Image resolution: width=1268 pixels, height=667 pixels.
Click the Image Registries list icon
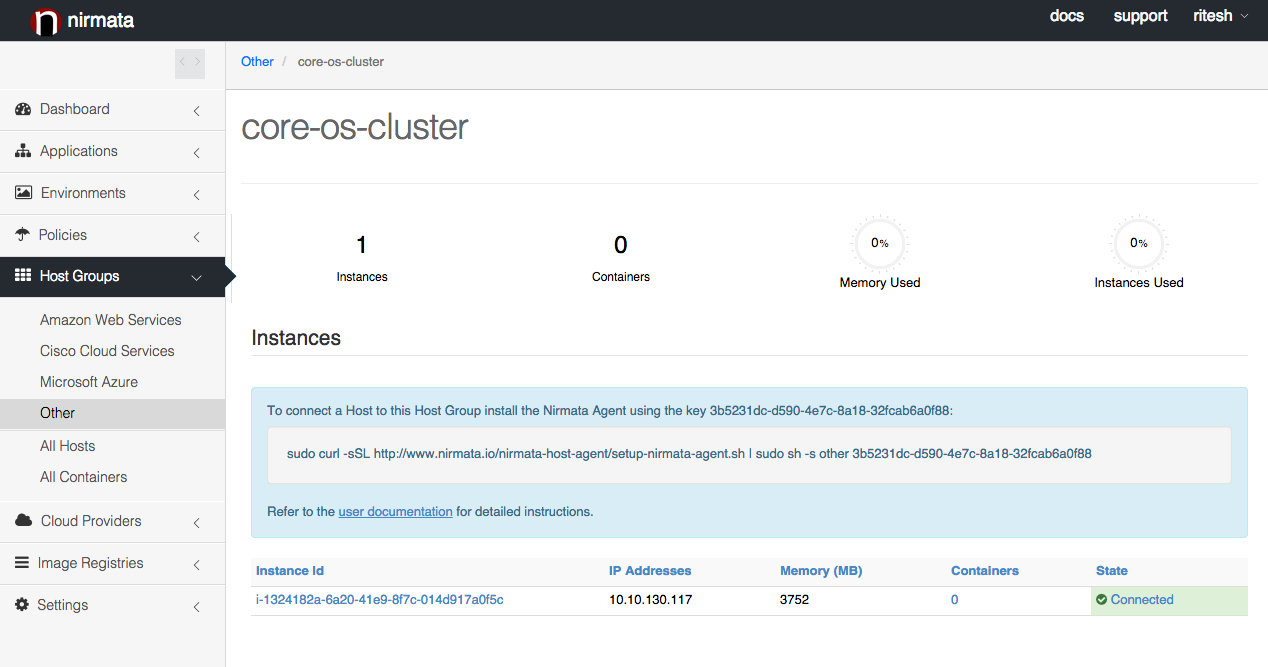click(x=22, y=563)
